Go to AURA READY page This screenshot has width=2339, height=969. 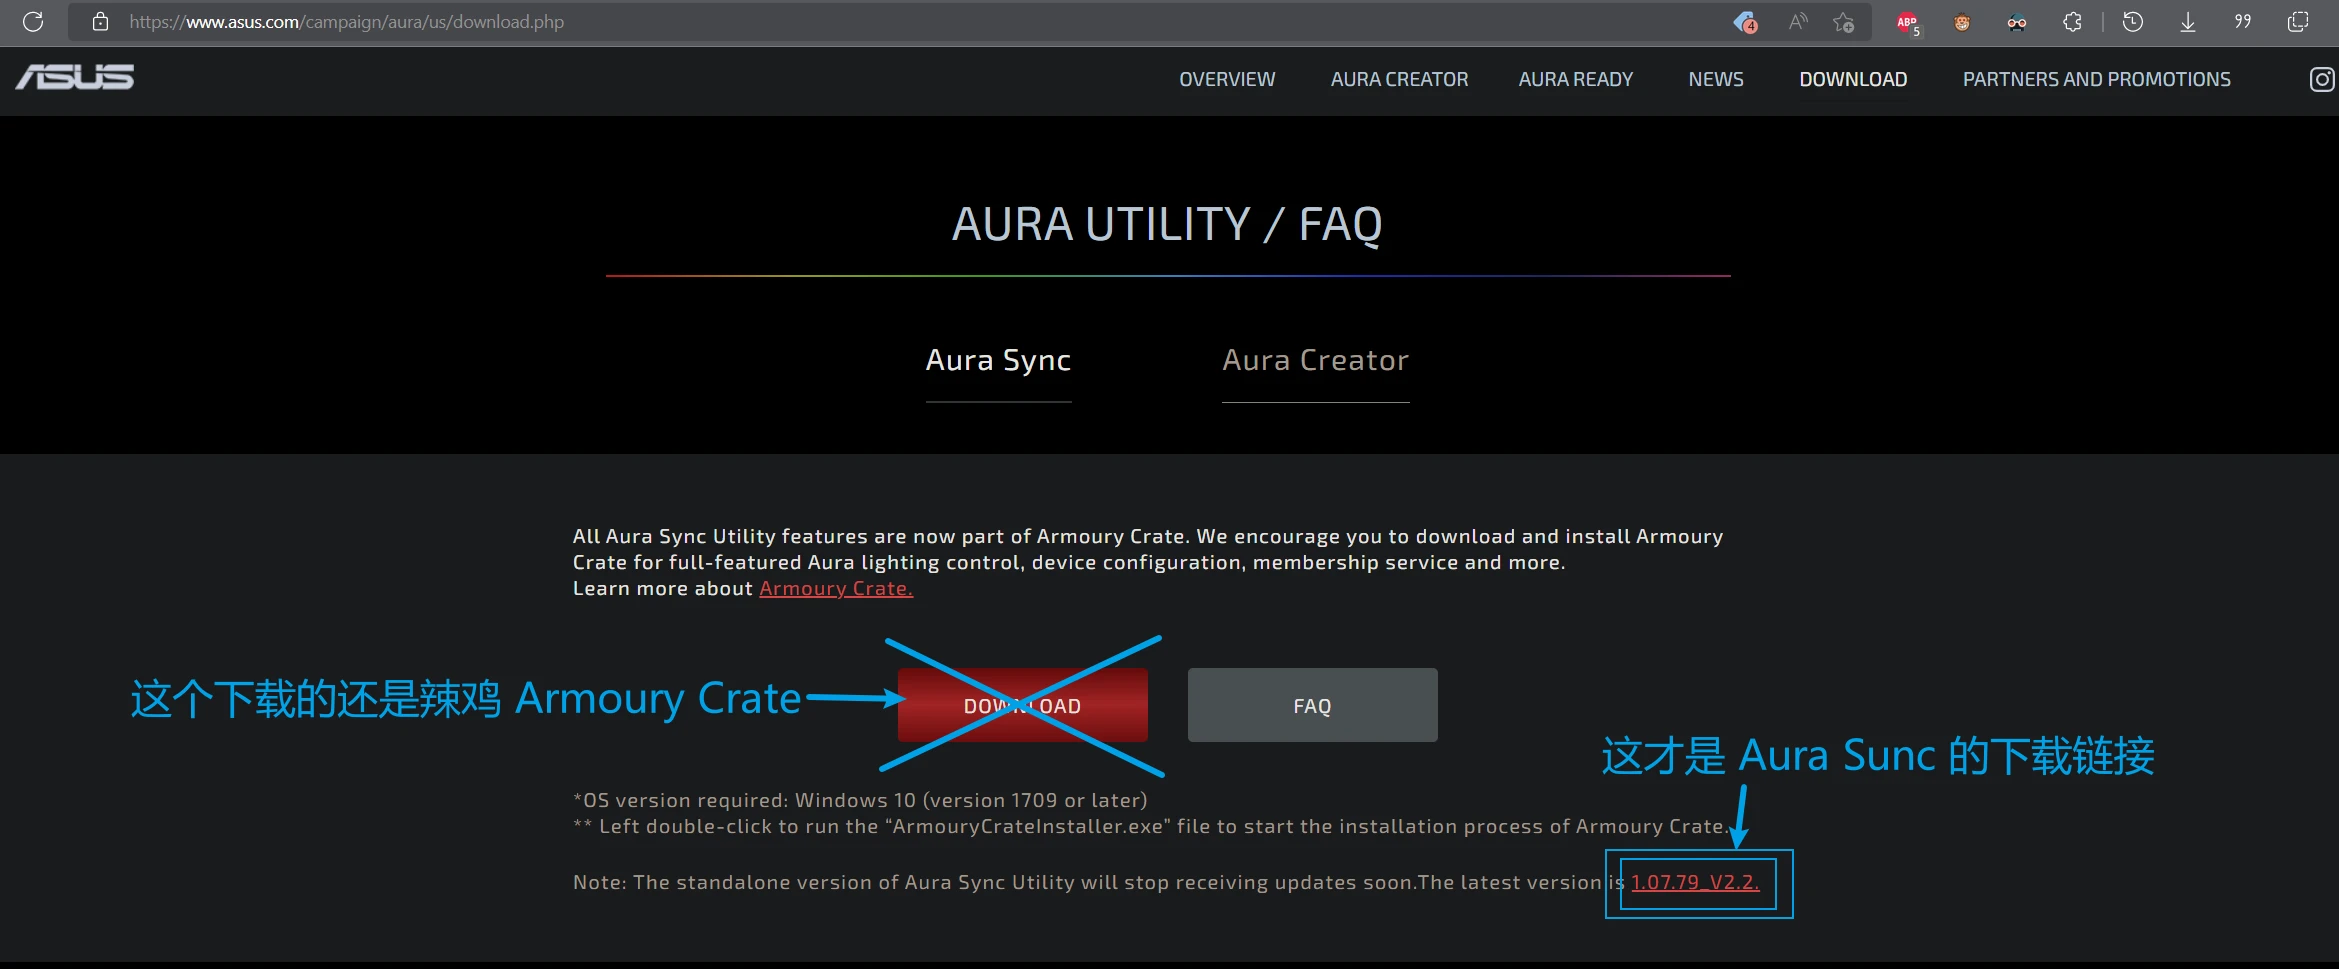tap(1575, 79)
